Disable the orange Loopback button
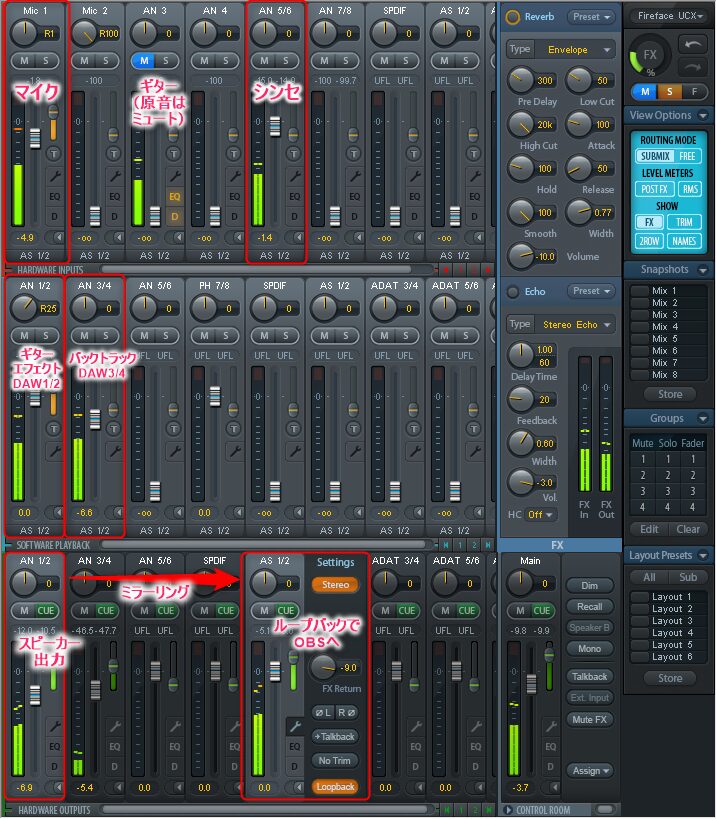This screenshot has height=819, width=717. coord(335,787)
